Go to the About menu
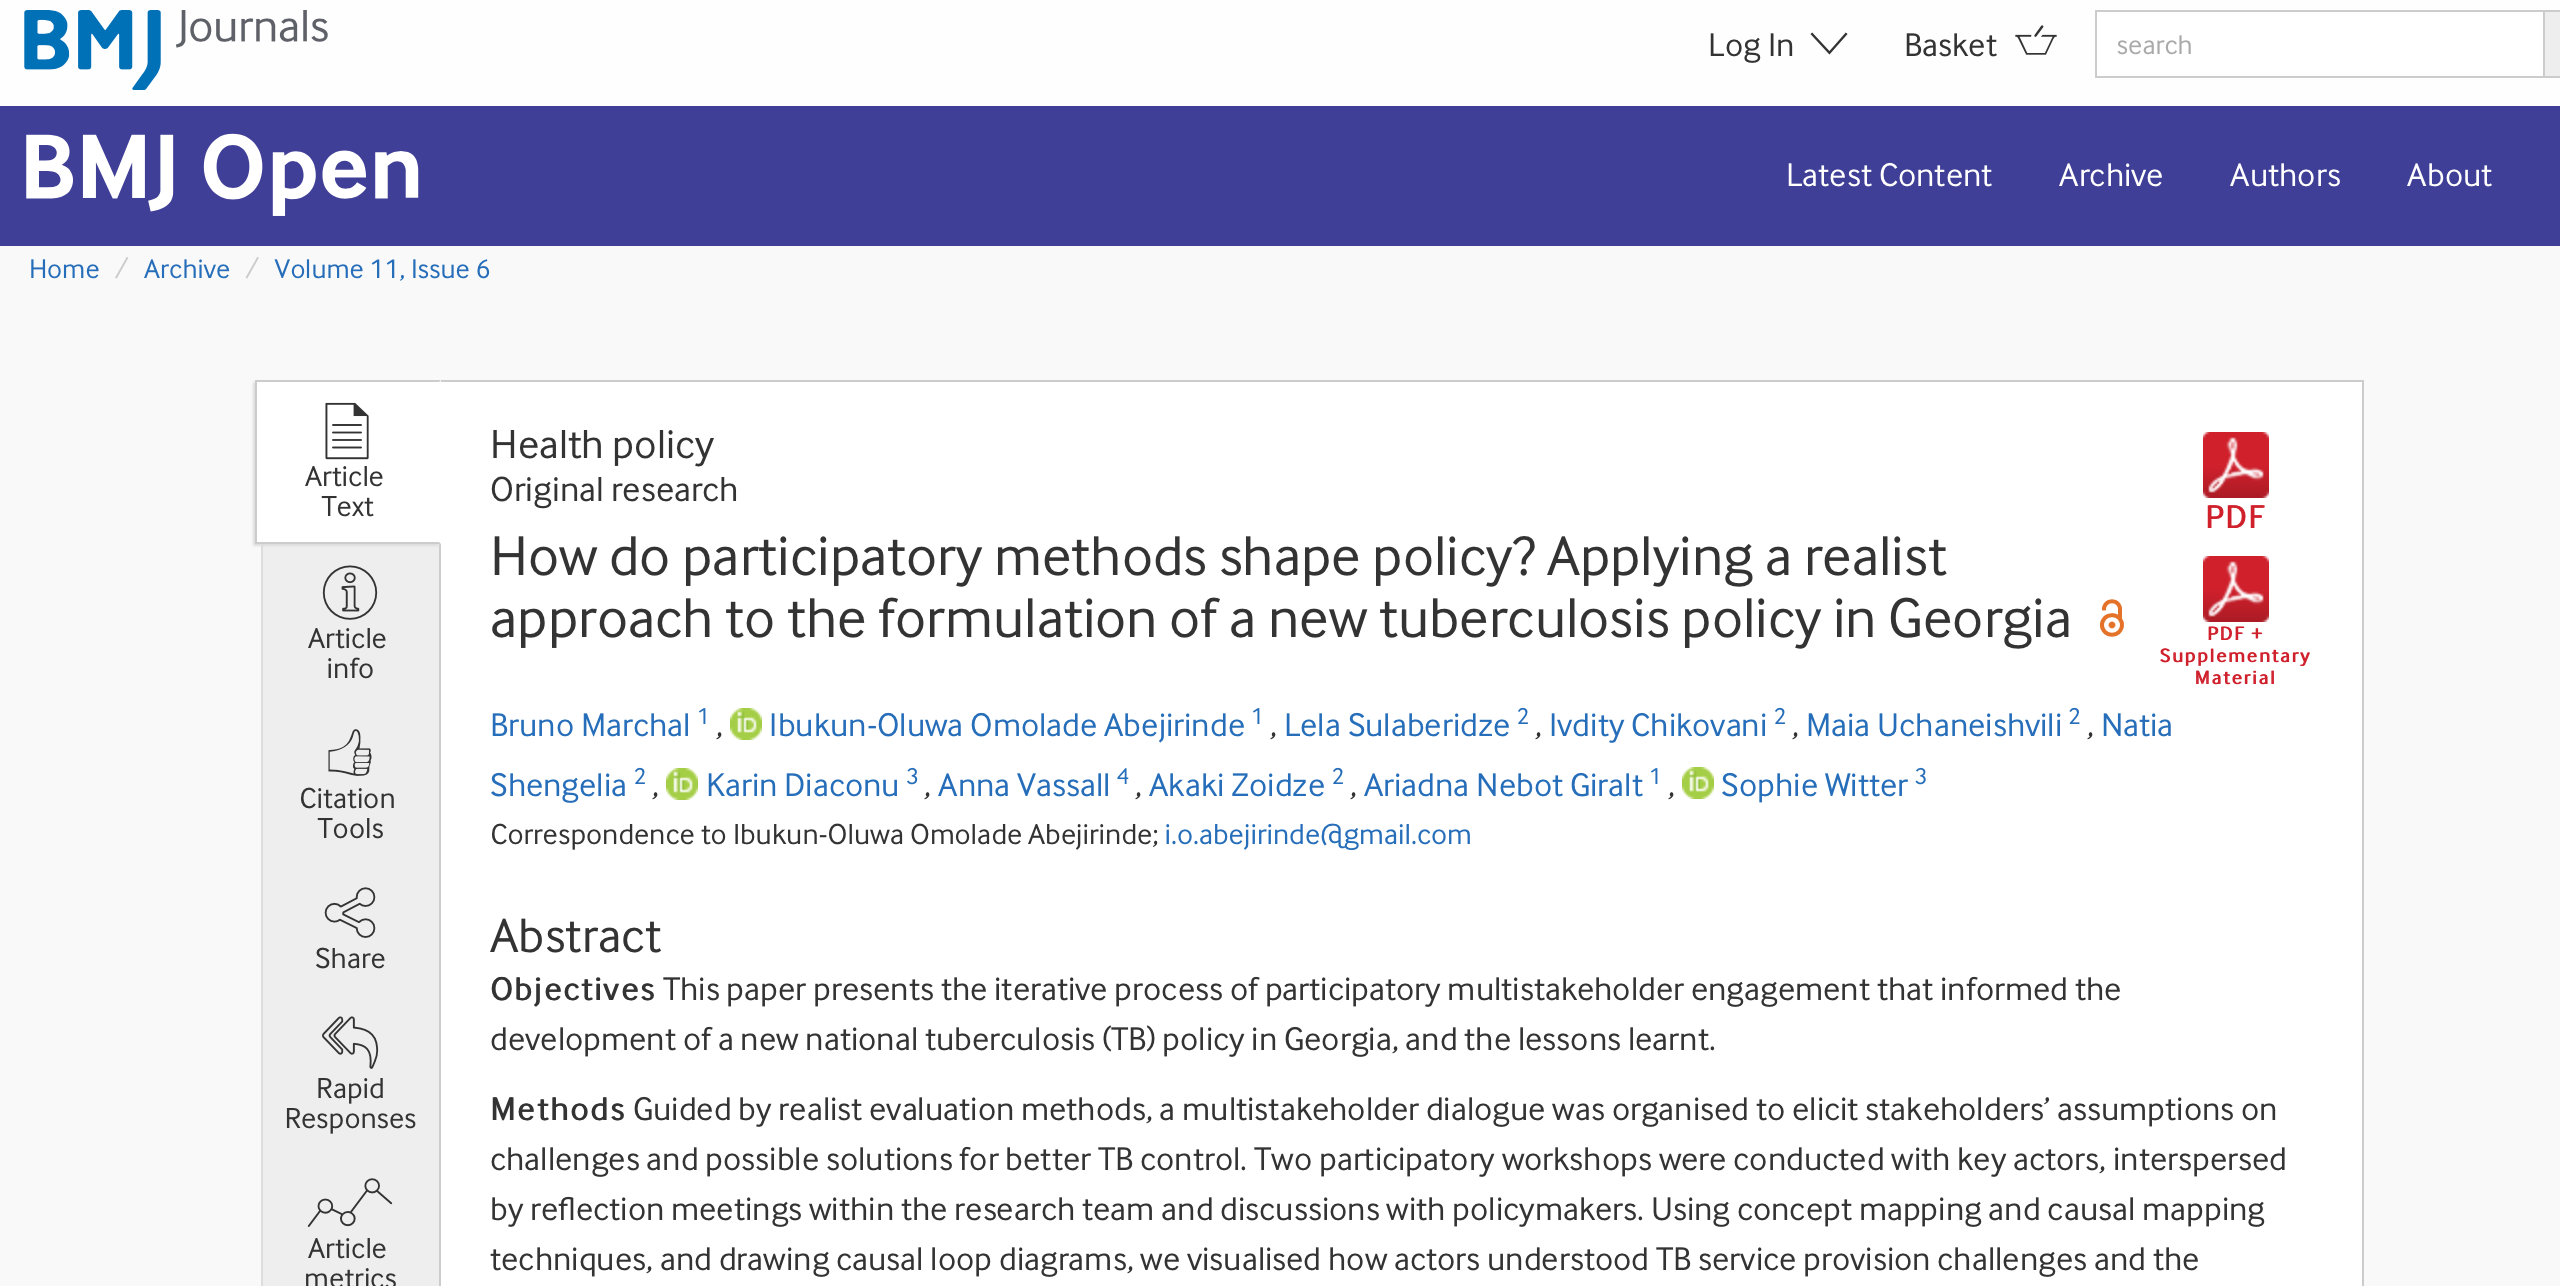The height and width of the screenshot is (1286, 2560). click(x=2448, y=175)
